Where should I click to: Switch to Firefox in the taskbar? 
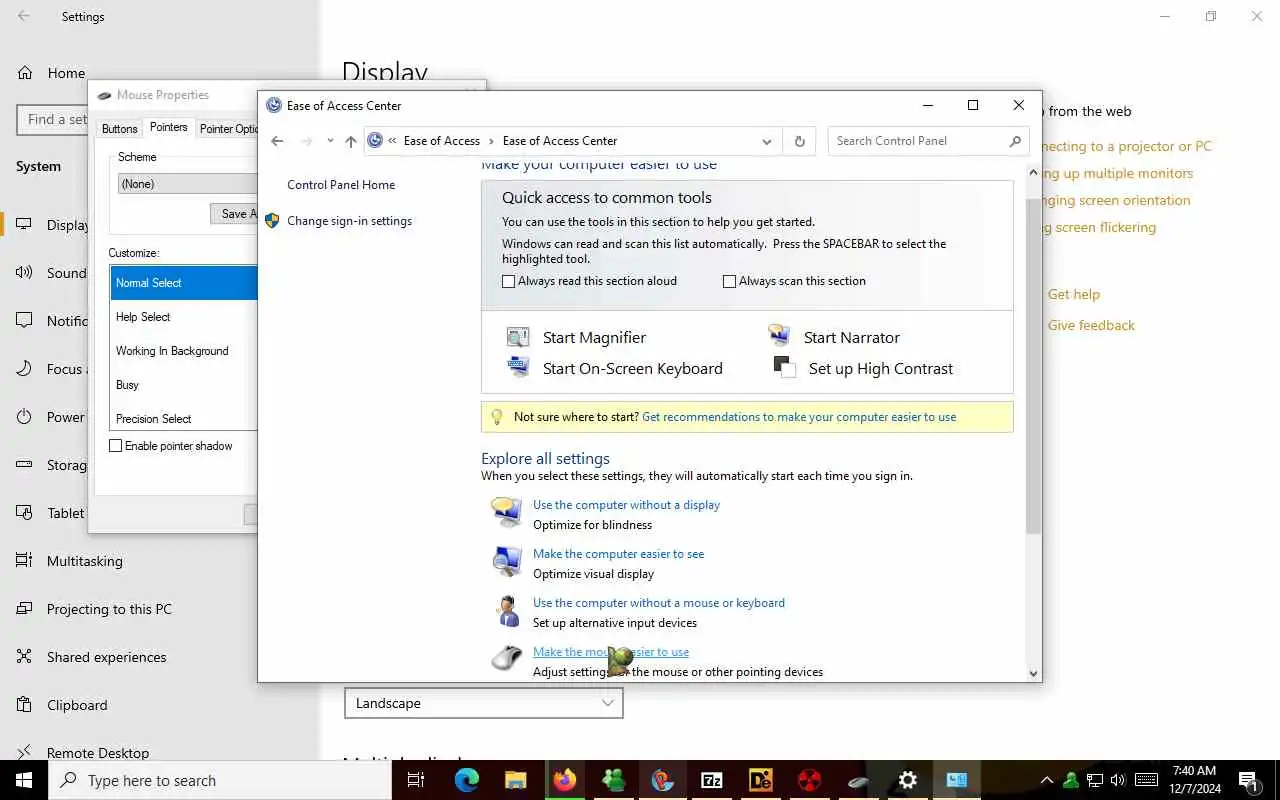coord(565,780)
